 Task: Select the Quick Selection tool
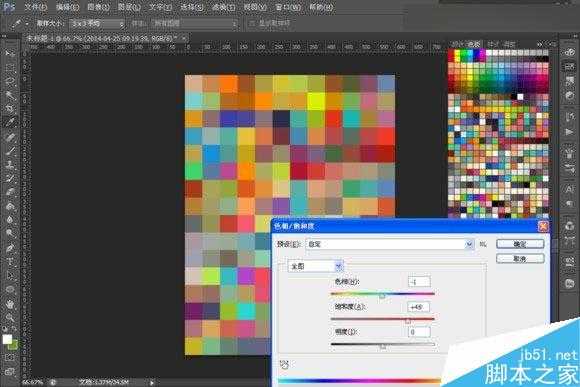(10, 95)
